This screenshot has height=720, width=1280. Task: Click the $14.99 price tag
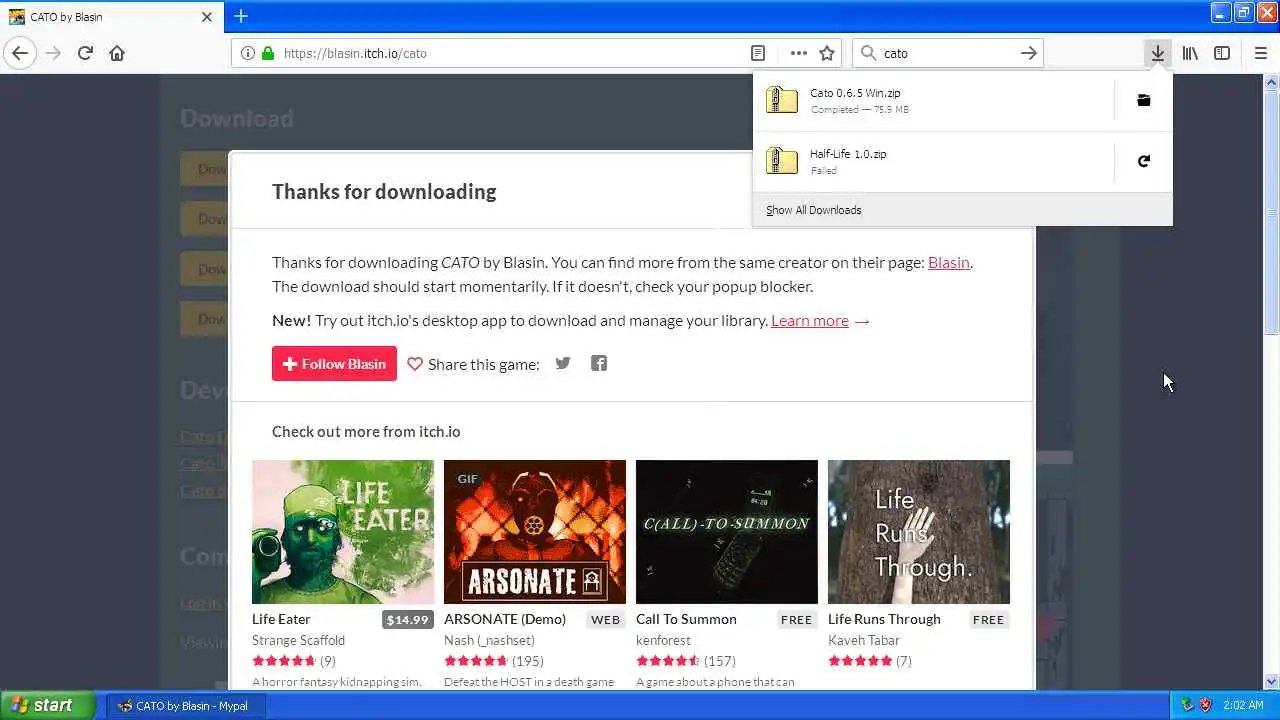[407, 620]
